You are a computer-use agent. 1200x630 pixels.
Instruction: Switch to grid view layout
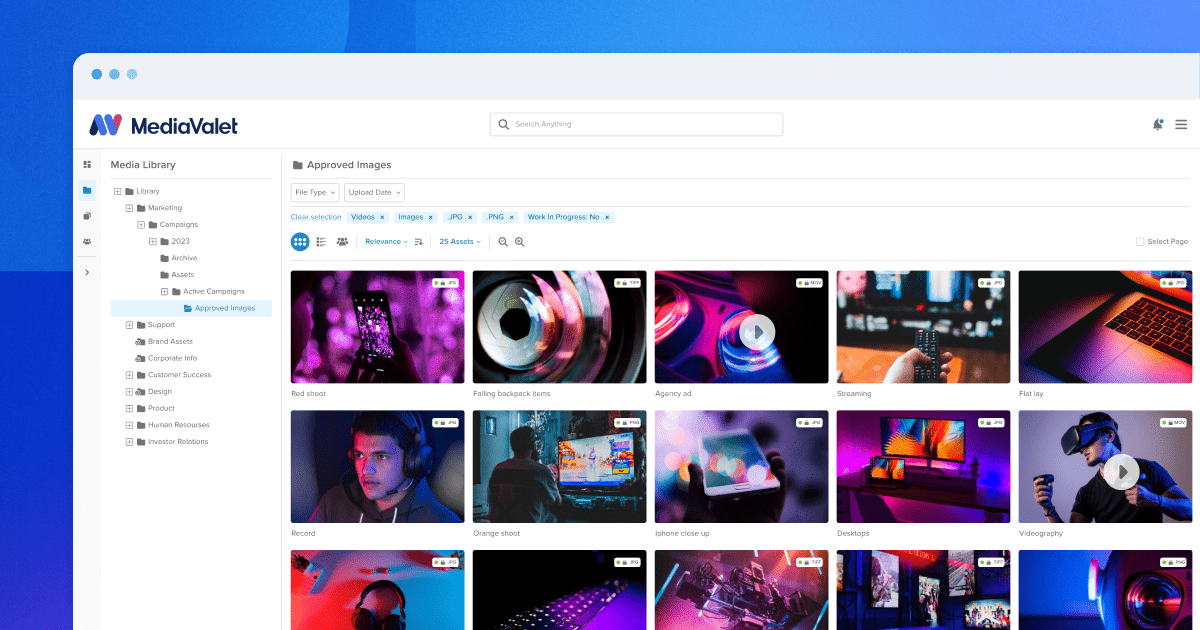tap(300, 242)
